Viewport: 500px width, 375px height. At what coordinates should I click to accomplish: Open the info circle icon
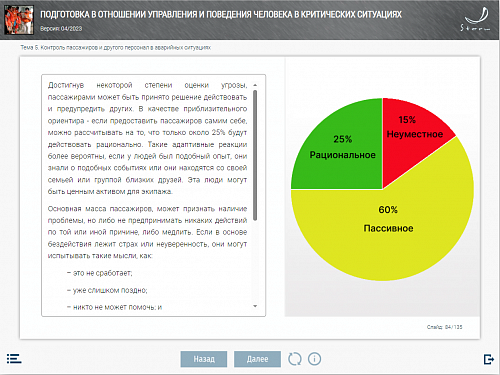coord(314,359)
